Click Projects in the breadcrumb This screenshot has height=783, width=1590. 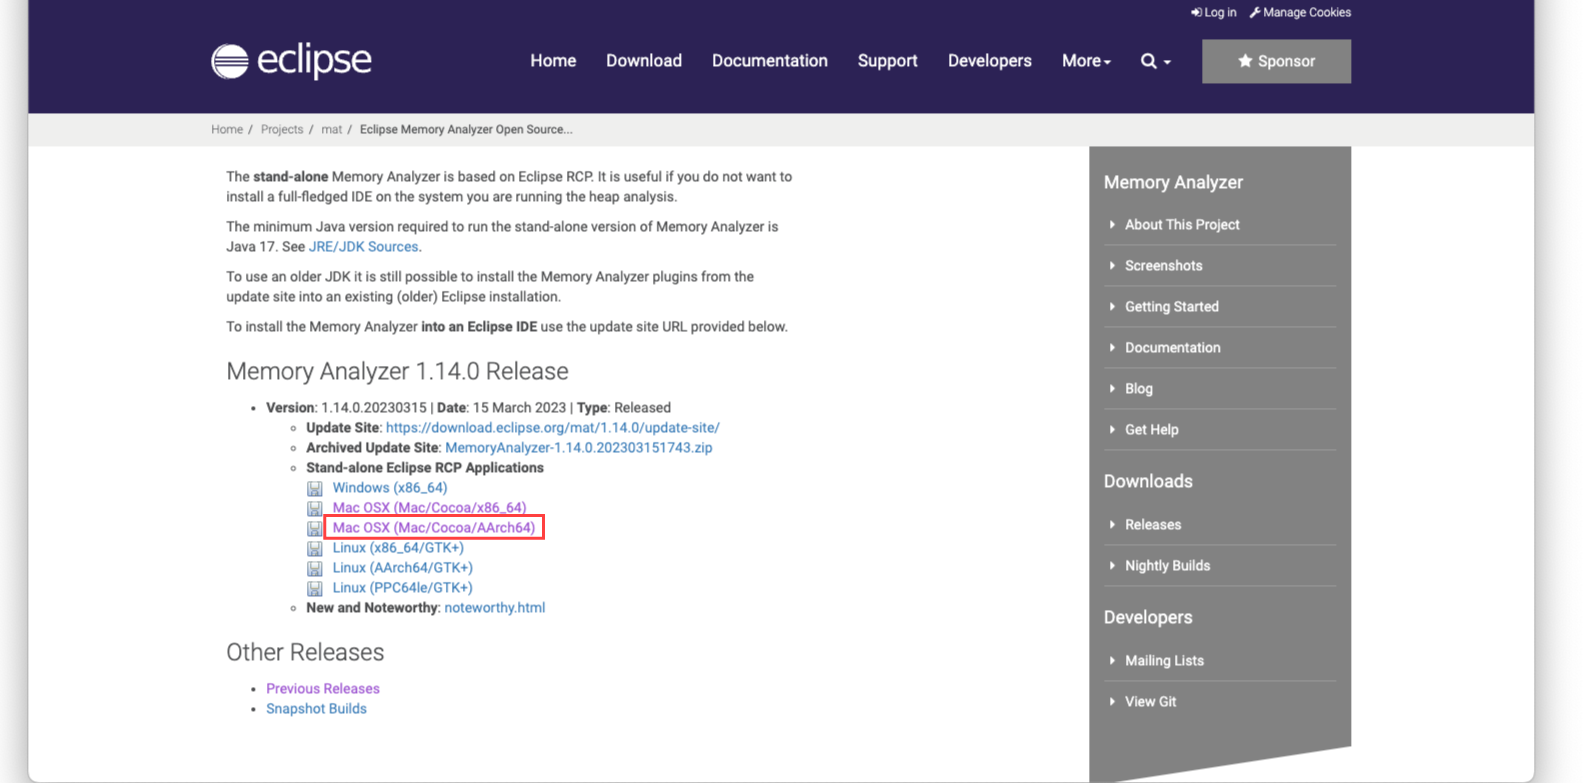click(282, 129)
